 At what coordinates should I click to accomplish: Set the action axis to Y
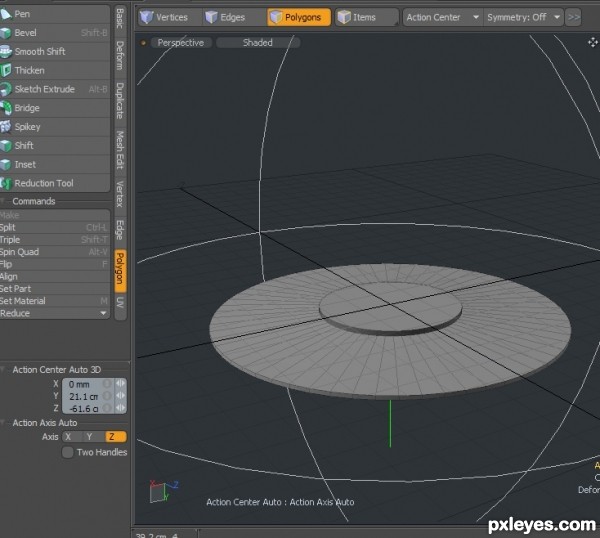94,437
